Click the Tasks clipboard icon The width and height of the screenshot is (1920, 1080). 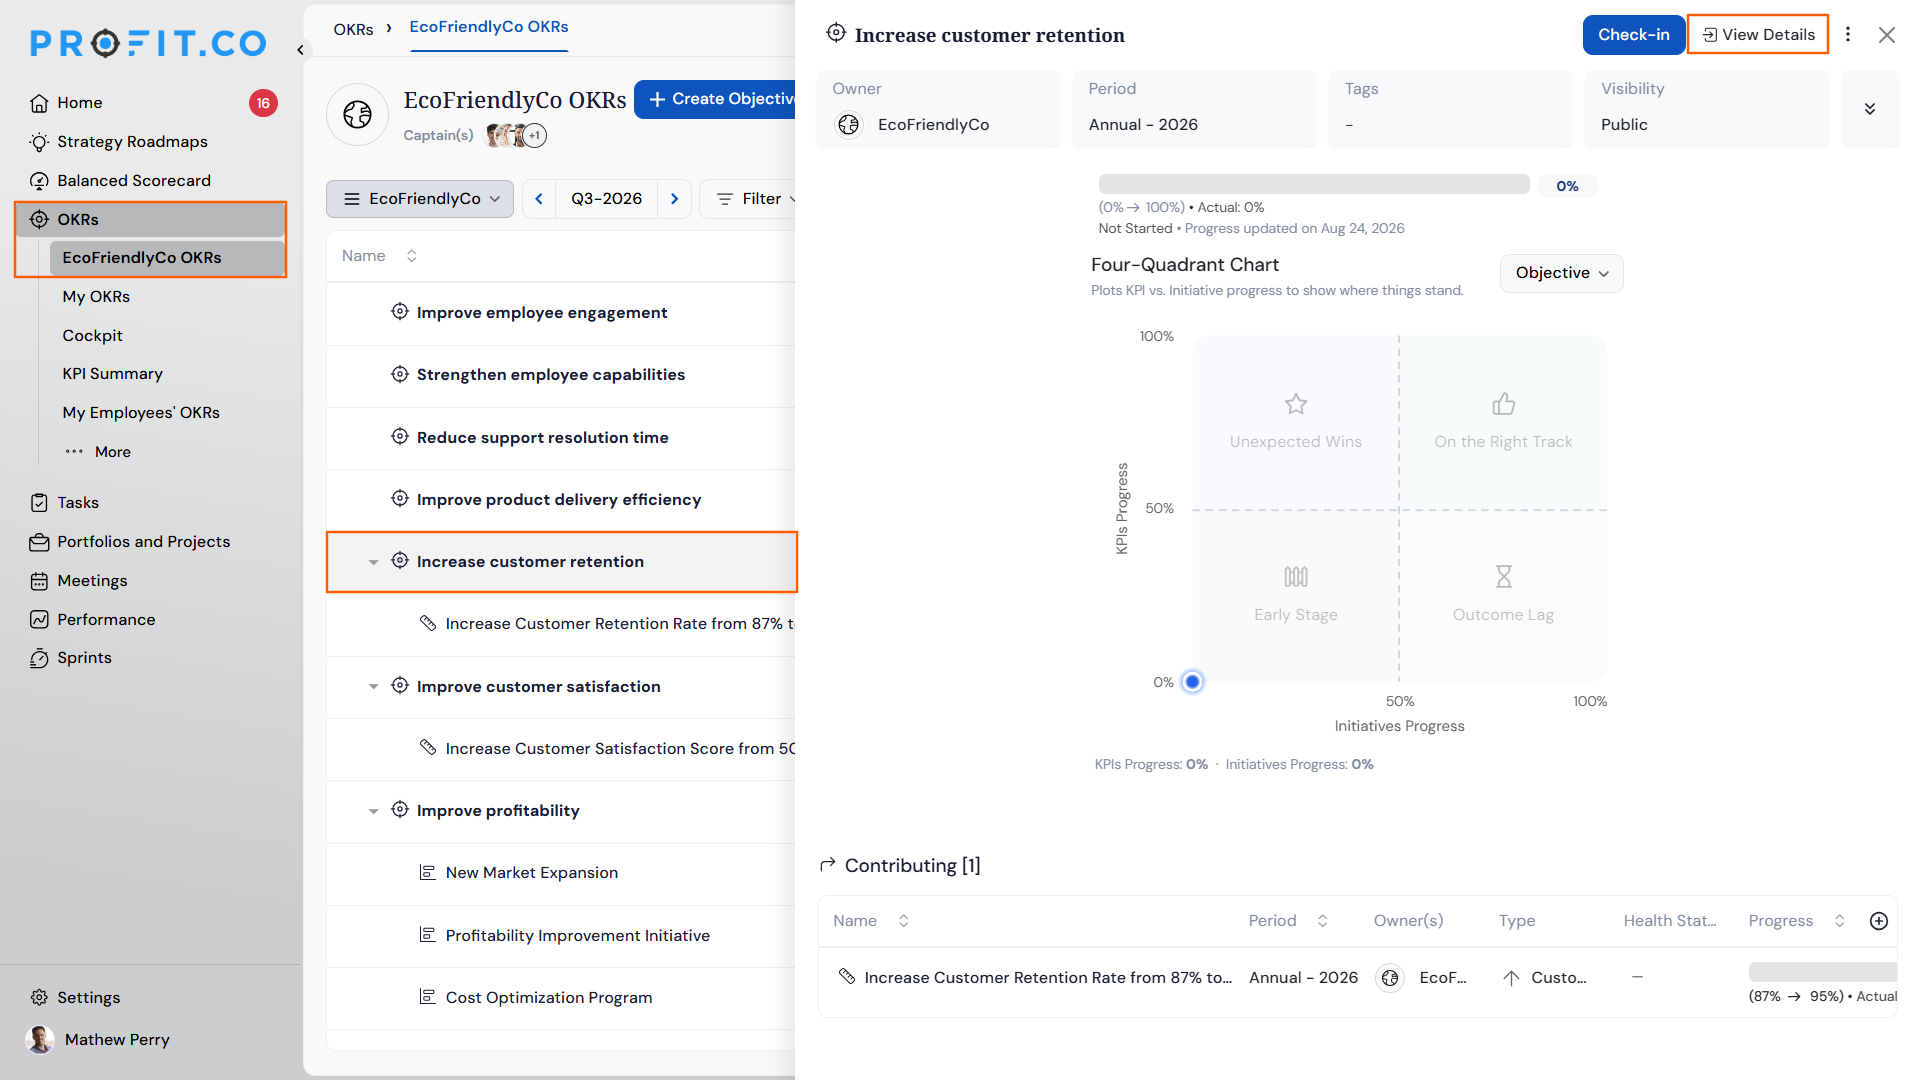tap(39, 503)
